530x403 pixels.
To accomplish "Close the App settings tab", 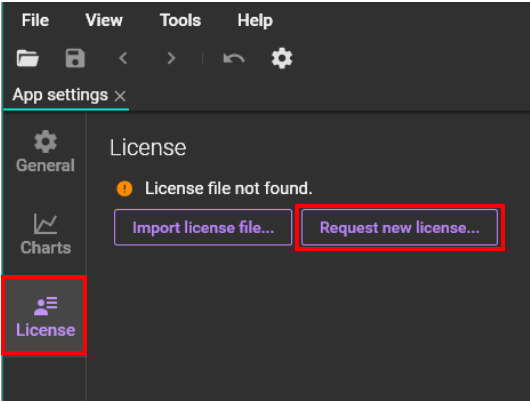I will (x=120, y=96).
